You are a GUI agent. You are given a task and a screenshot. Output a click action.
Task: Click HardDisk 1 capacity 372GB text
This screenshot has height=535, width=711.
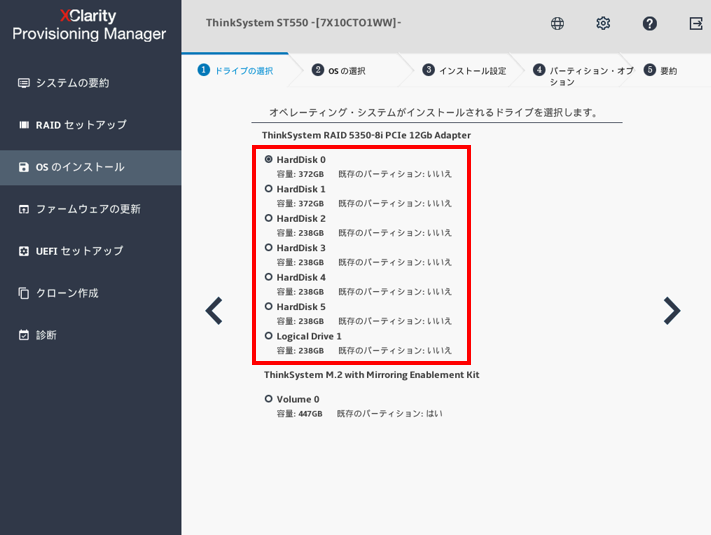[300, 204]
